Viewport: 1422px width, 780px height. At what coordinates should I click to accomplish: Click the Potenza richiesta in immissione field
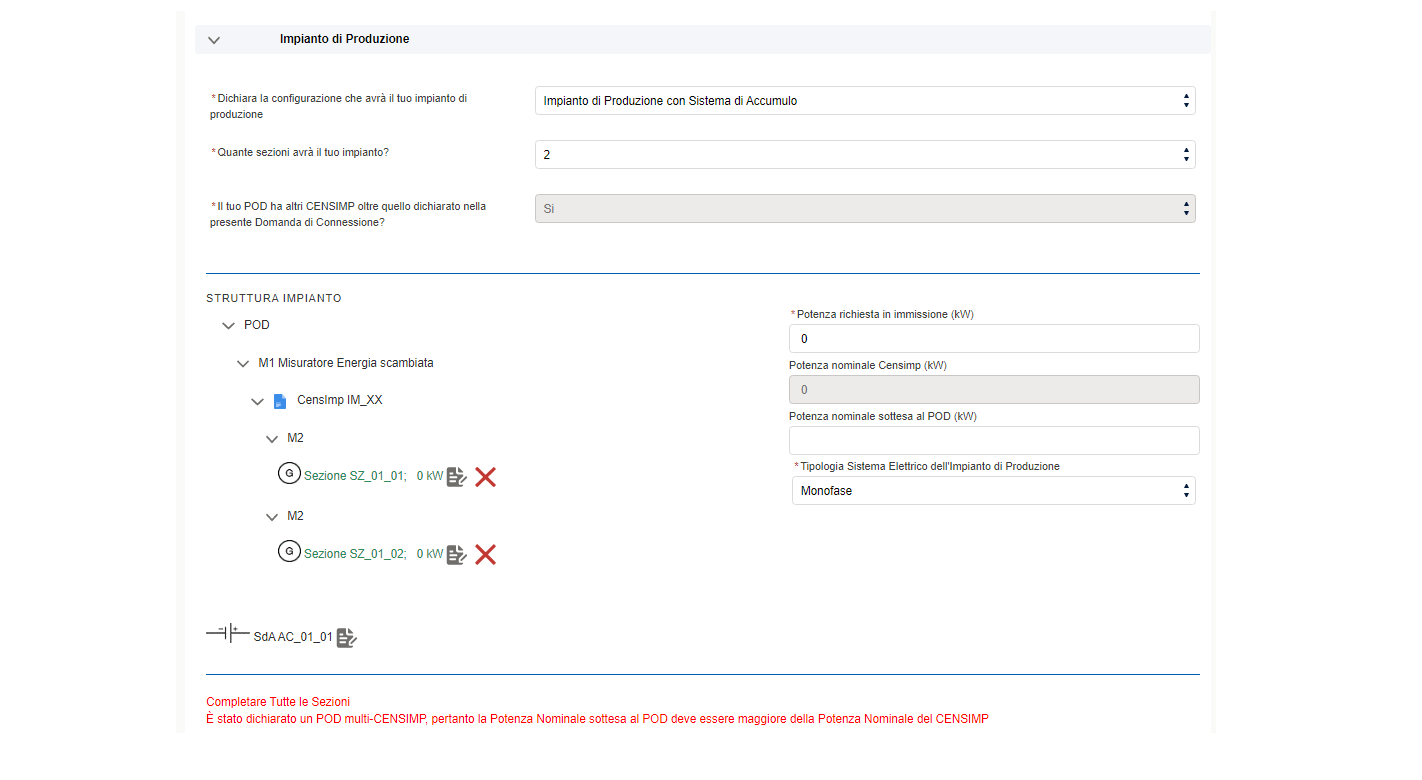pos(993,339)
